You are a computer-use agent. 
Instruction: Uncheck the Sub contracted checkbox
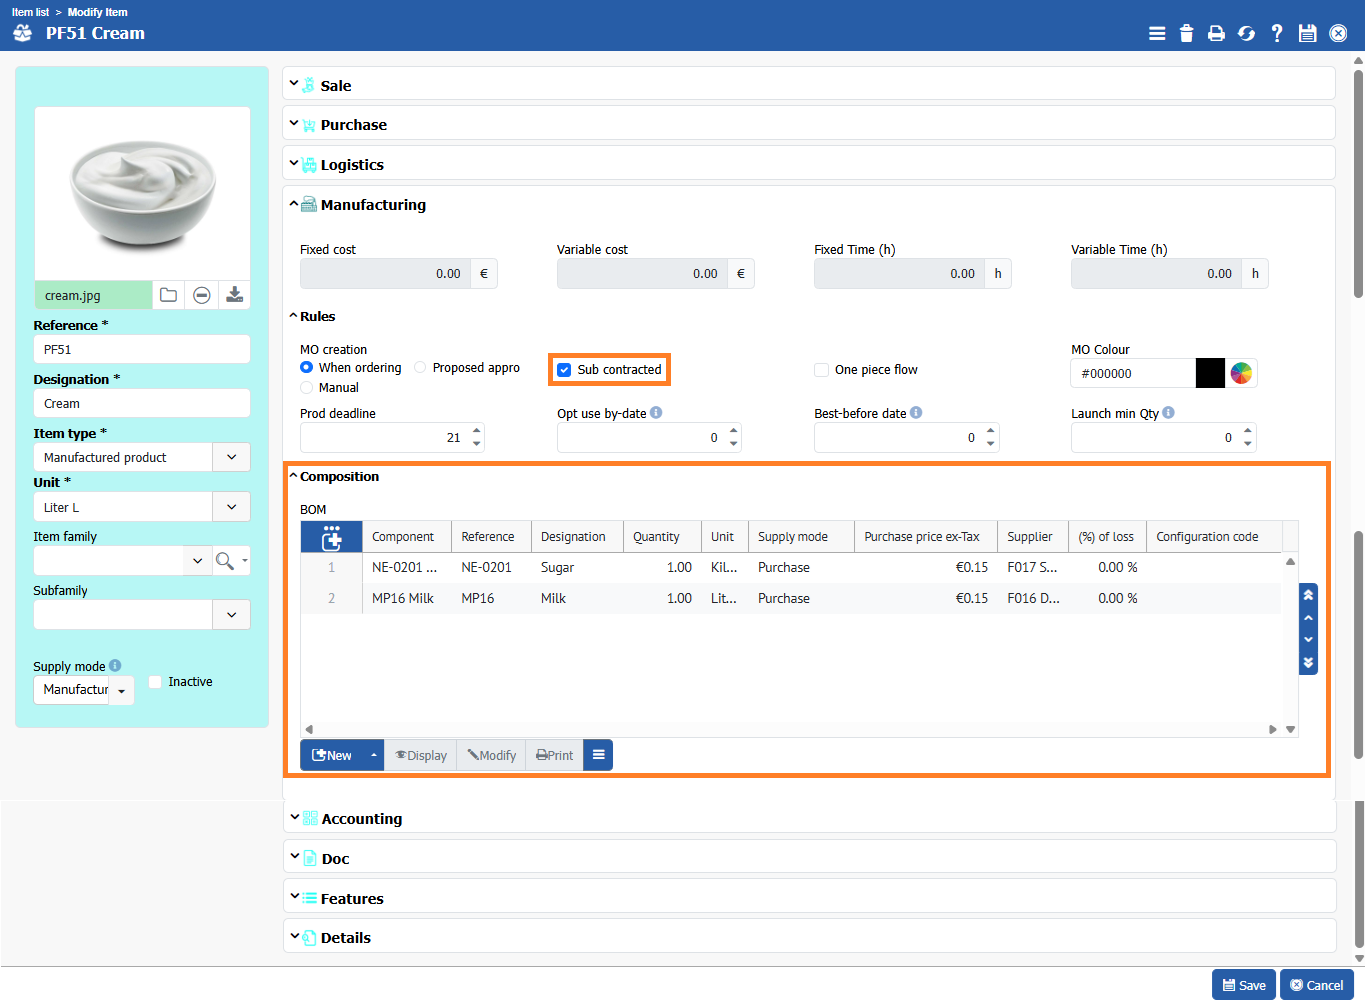(x=565, y=370)
